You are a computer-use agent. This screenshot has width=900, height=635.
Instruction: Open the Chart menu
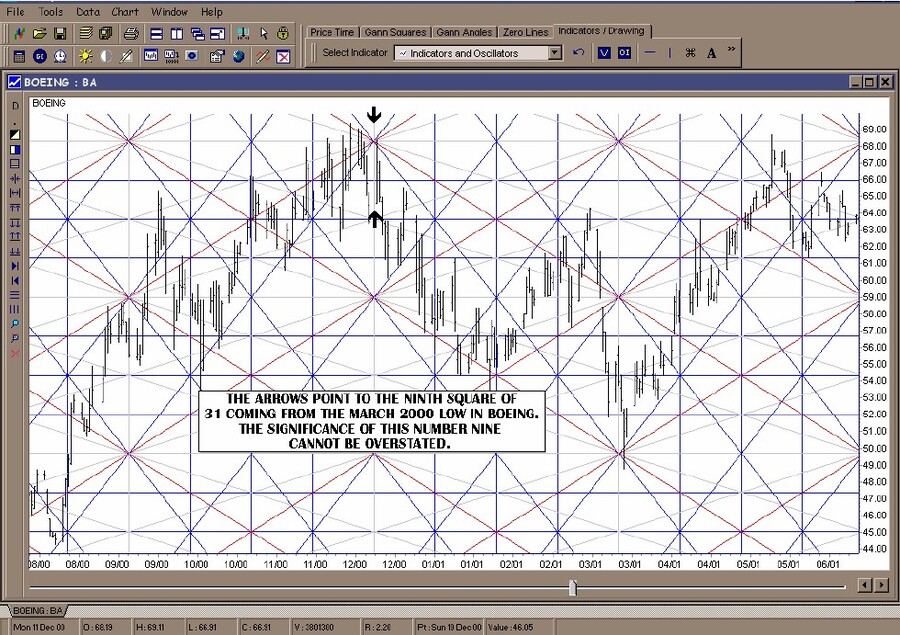point(125,12)
